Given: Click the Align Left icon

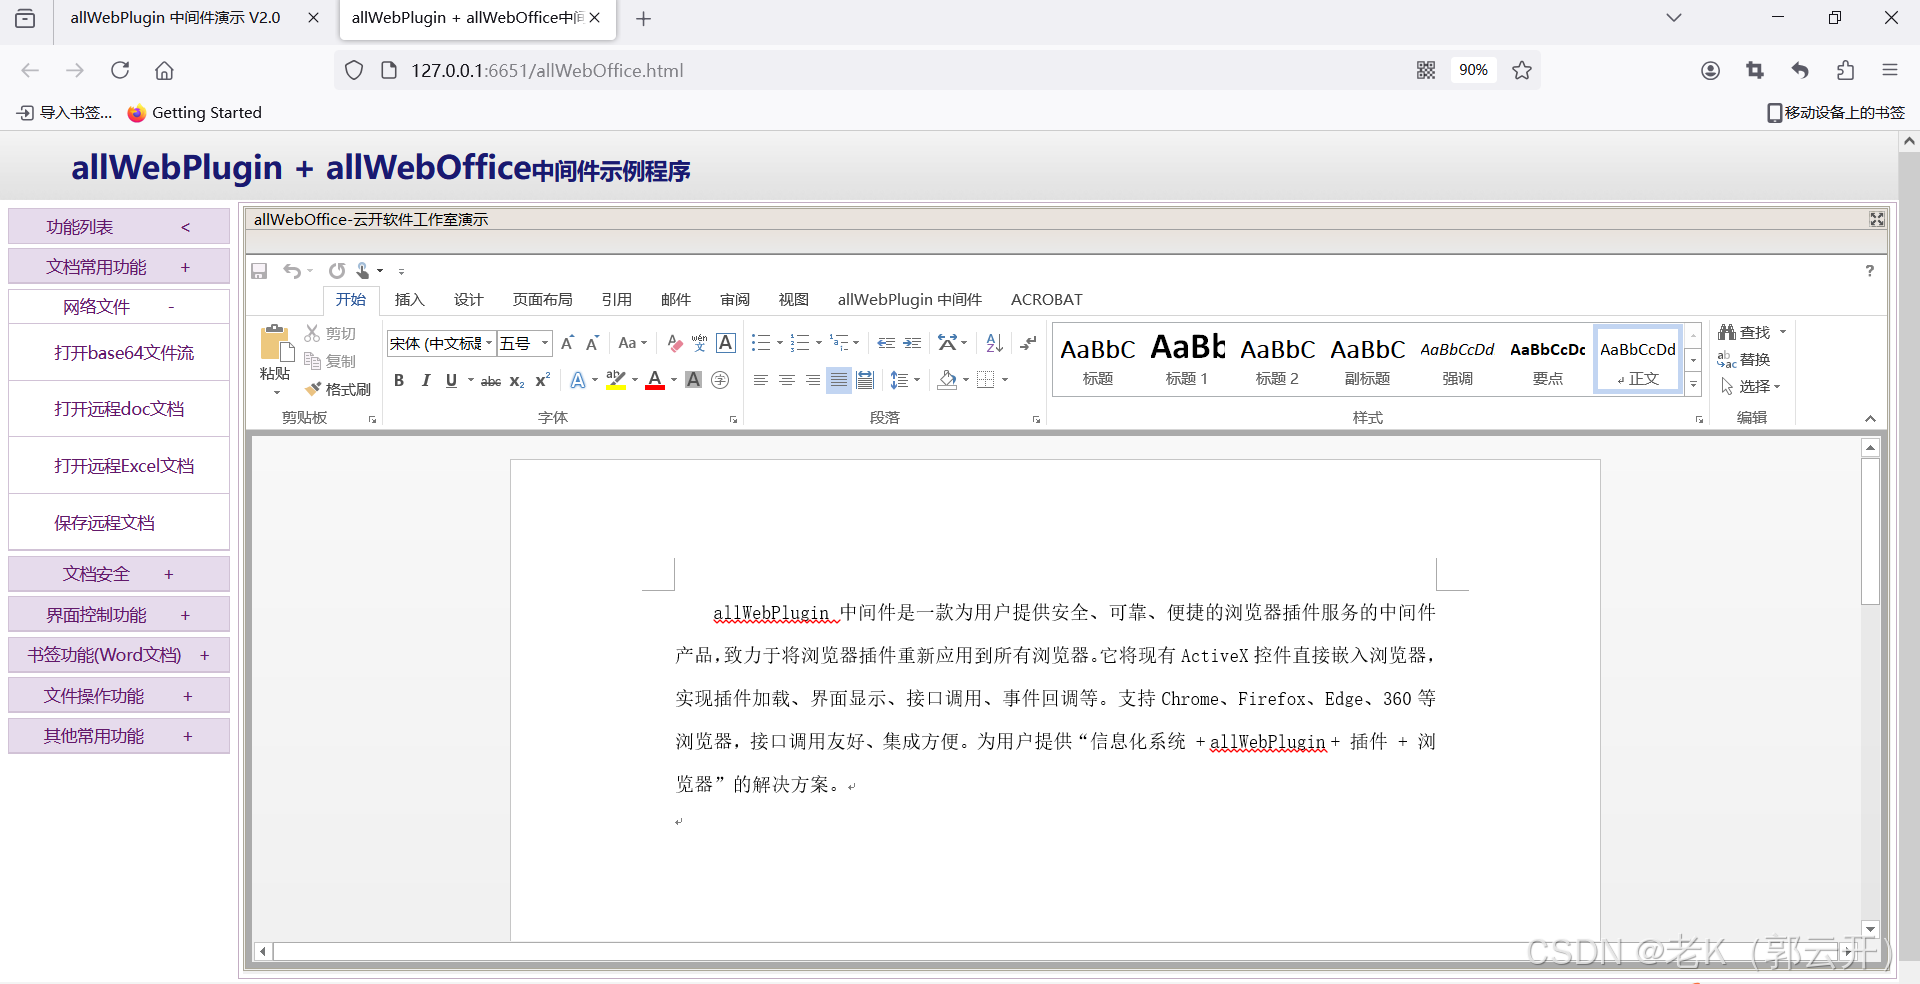Looking at the screenshot, I should 761,380.
